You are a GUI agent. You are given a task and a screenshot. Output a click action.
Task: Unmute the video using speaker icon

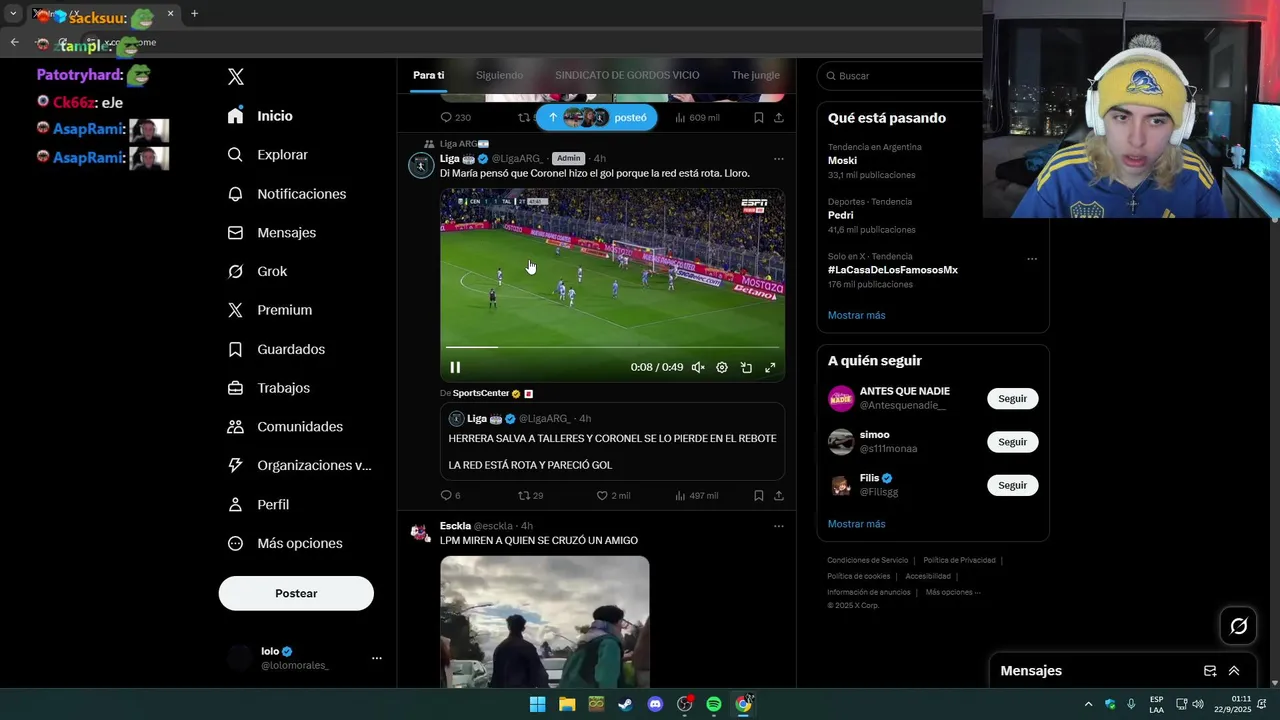point(698,368)
